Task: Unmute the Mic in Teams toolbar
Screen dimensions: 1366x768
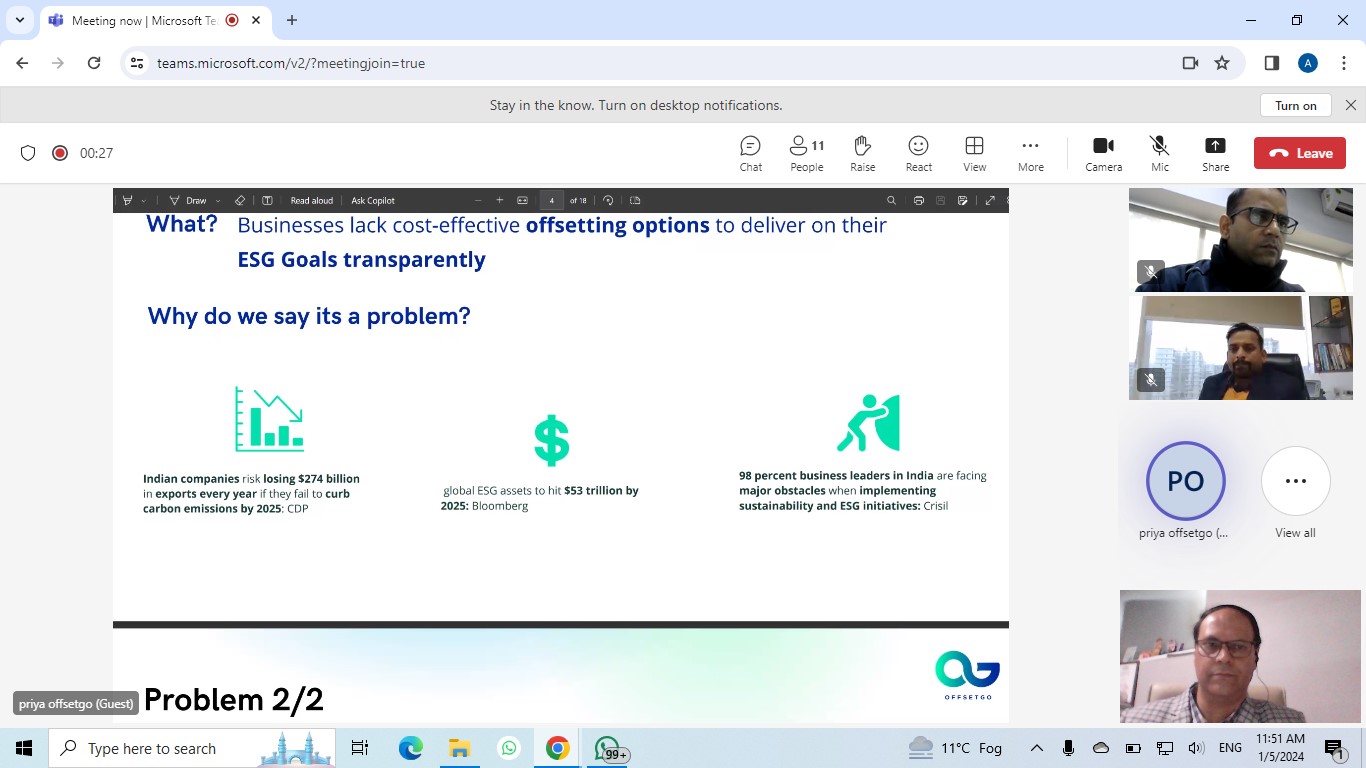Action: (1159, 153)
